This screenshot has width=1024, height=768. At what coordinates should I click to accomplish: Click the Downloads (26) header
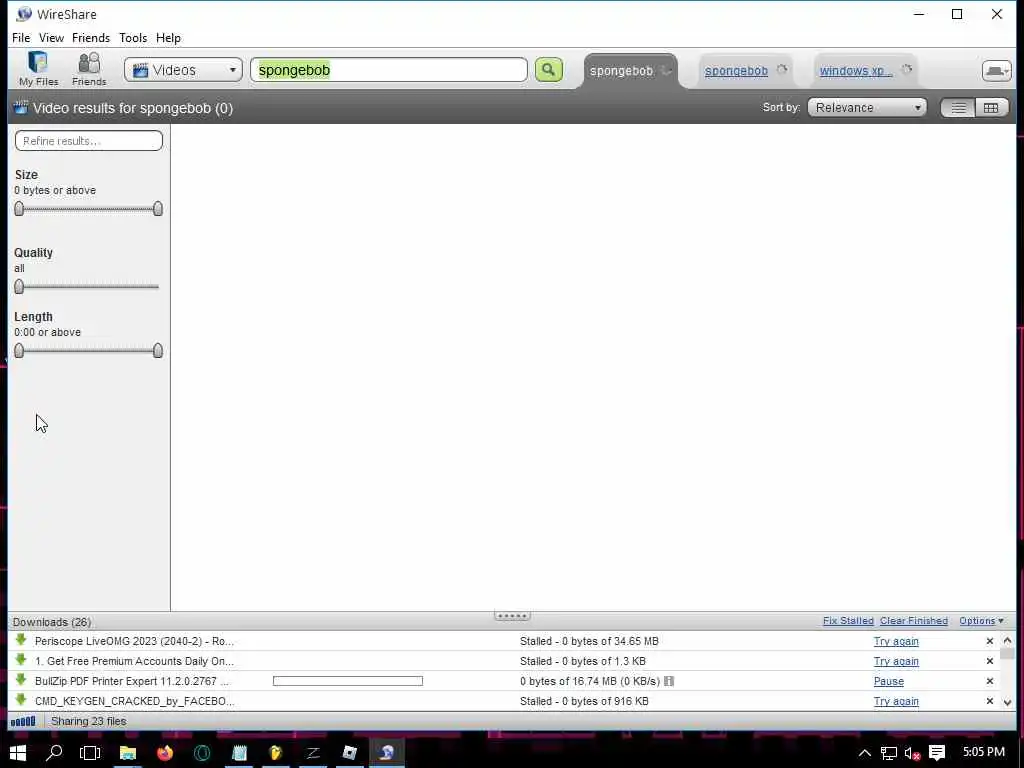[52, 622]
